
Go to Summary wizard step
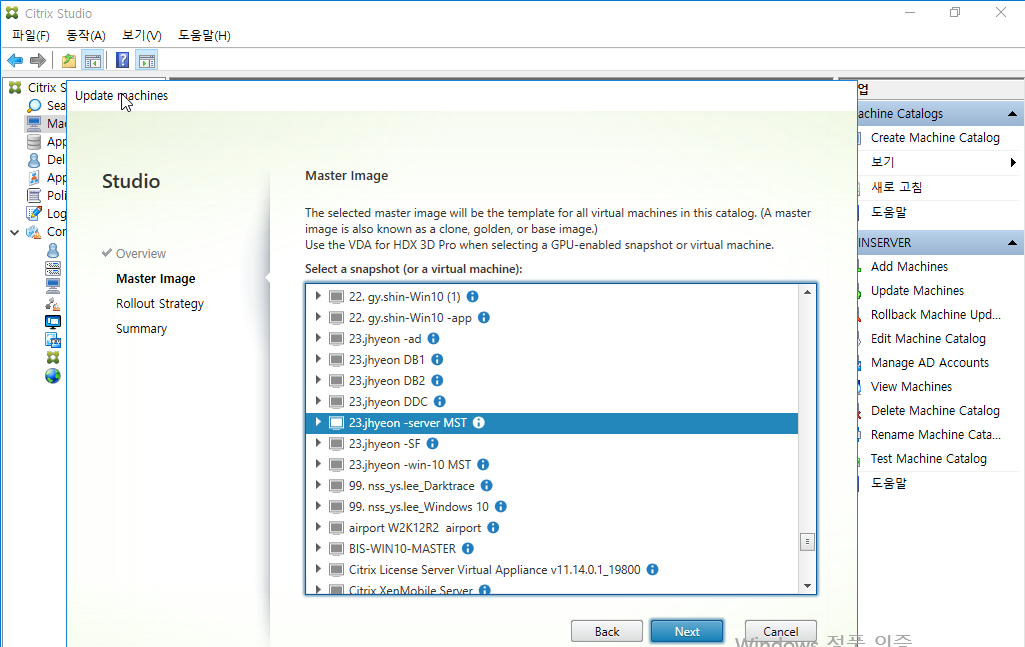tap(141, 329)
